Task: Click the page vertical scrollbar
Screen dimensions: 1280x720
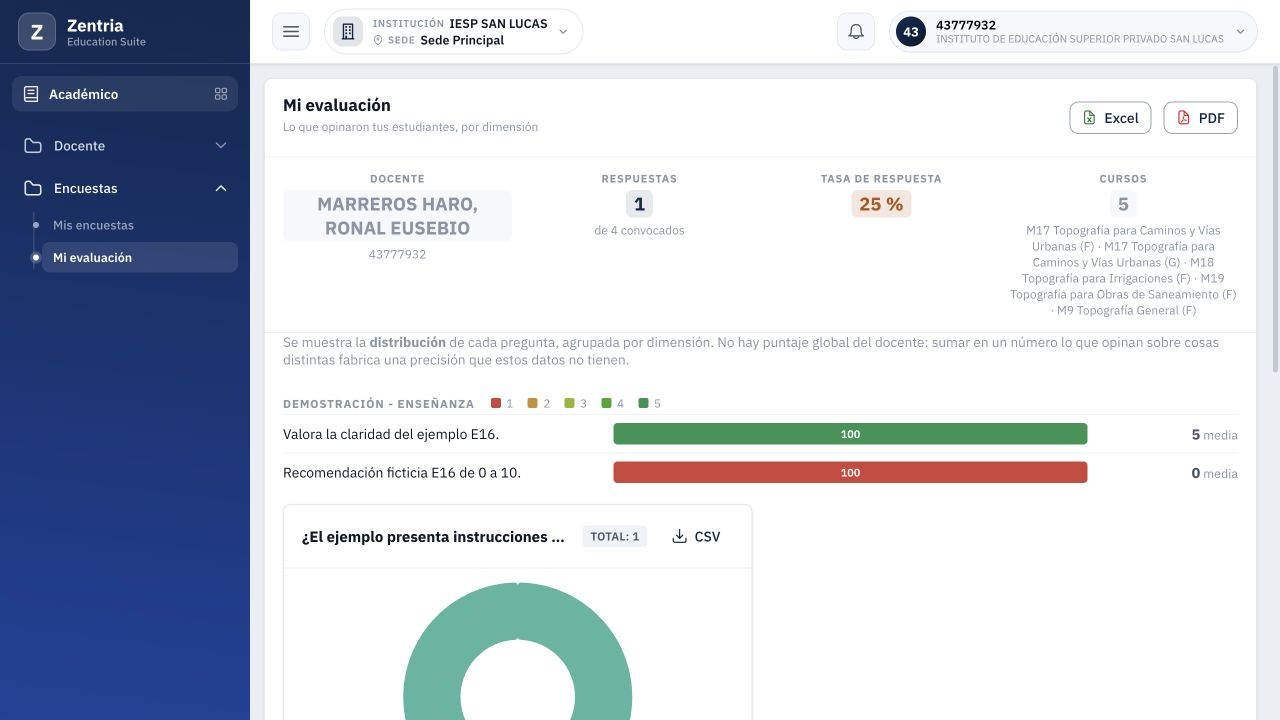Action: point(1274,220)
